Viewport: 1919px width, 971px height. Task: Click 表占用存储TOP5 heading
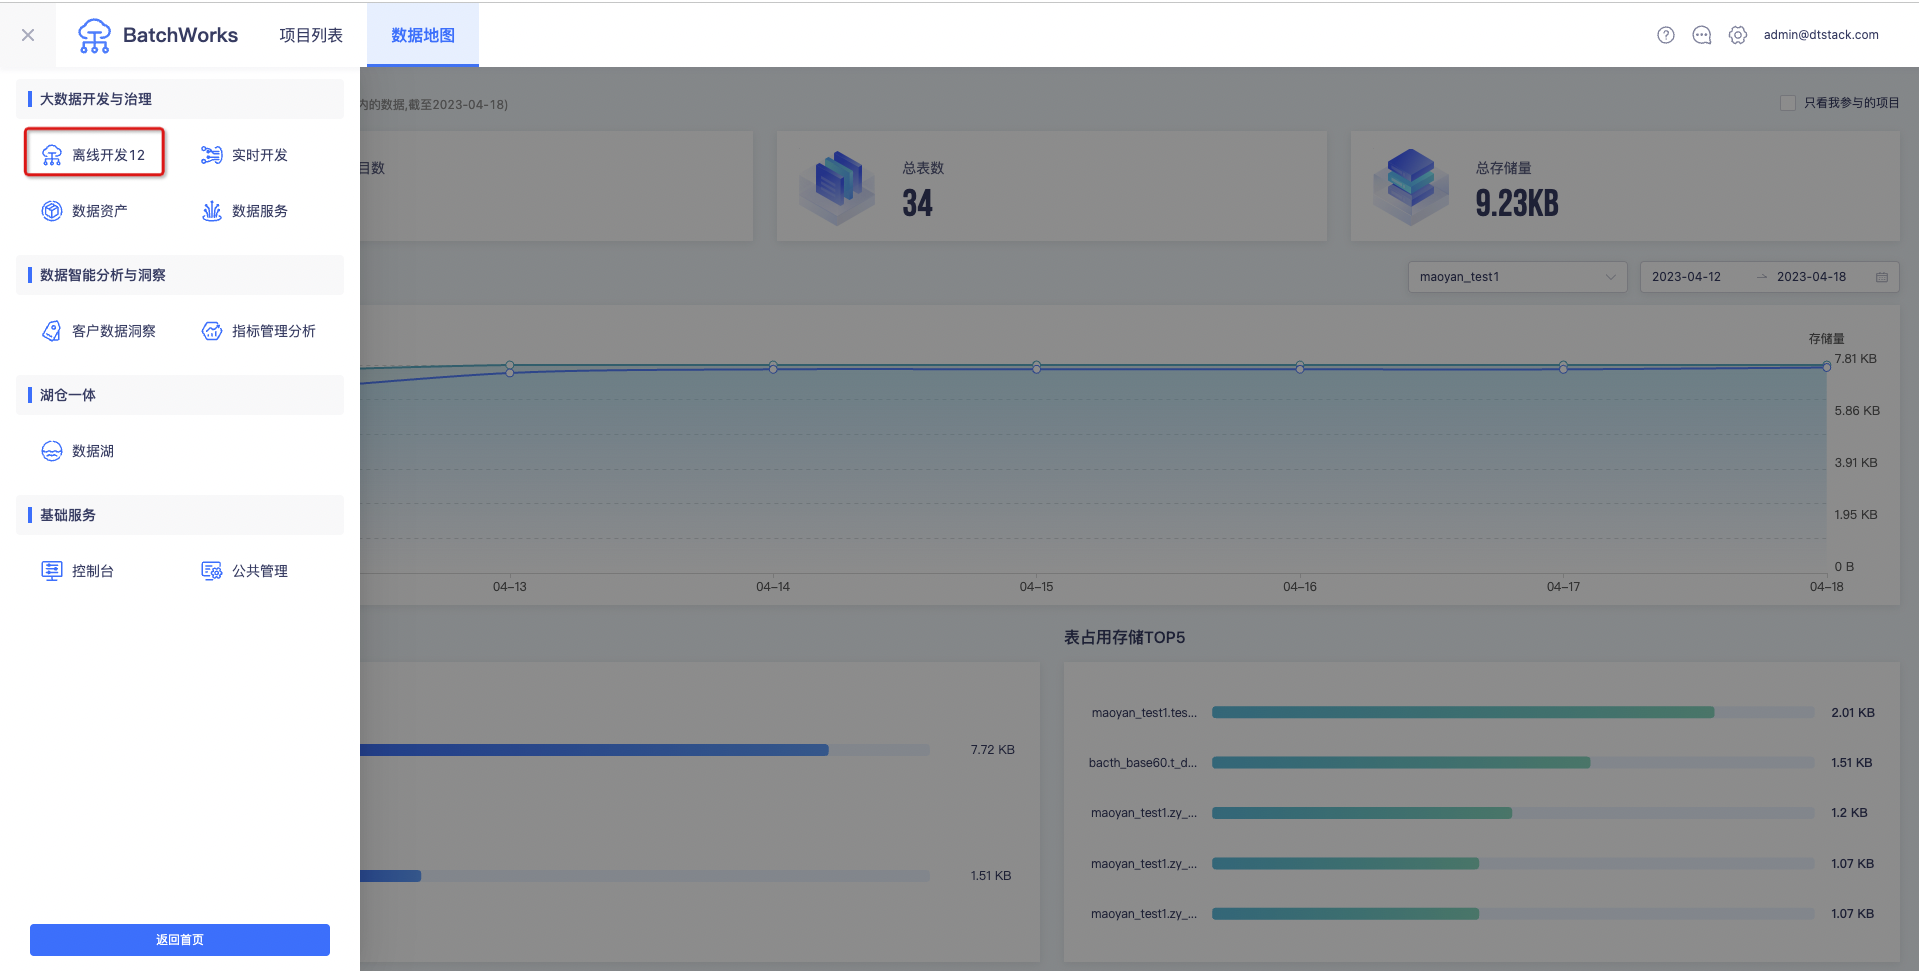click(x=1124, y=638)
